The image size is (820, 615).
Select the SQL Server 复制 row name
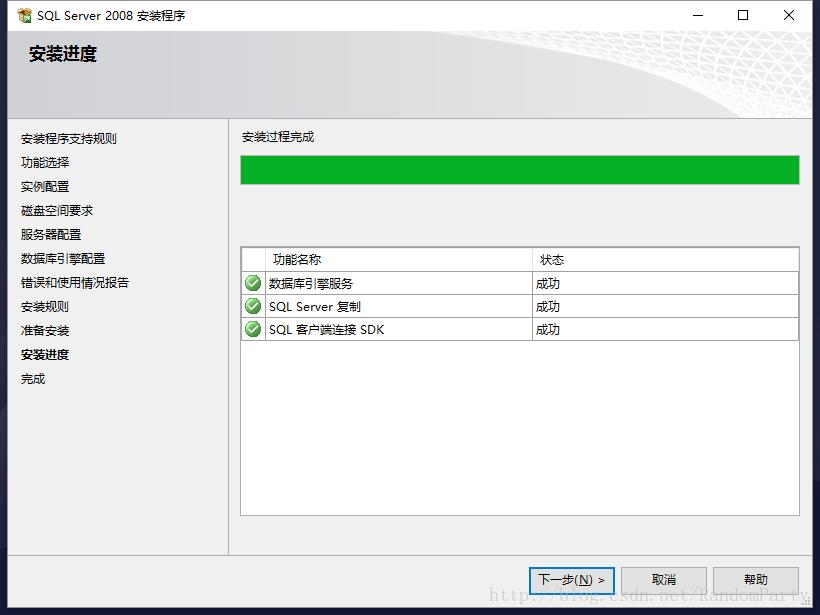(x=315, y=306)
